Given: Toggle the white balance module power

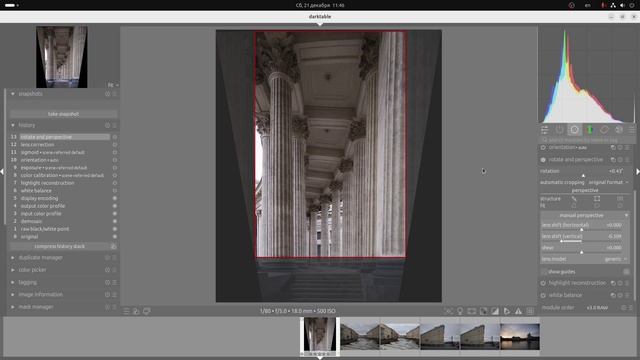Looking at the screenshot, I should point(543,295).
